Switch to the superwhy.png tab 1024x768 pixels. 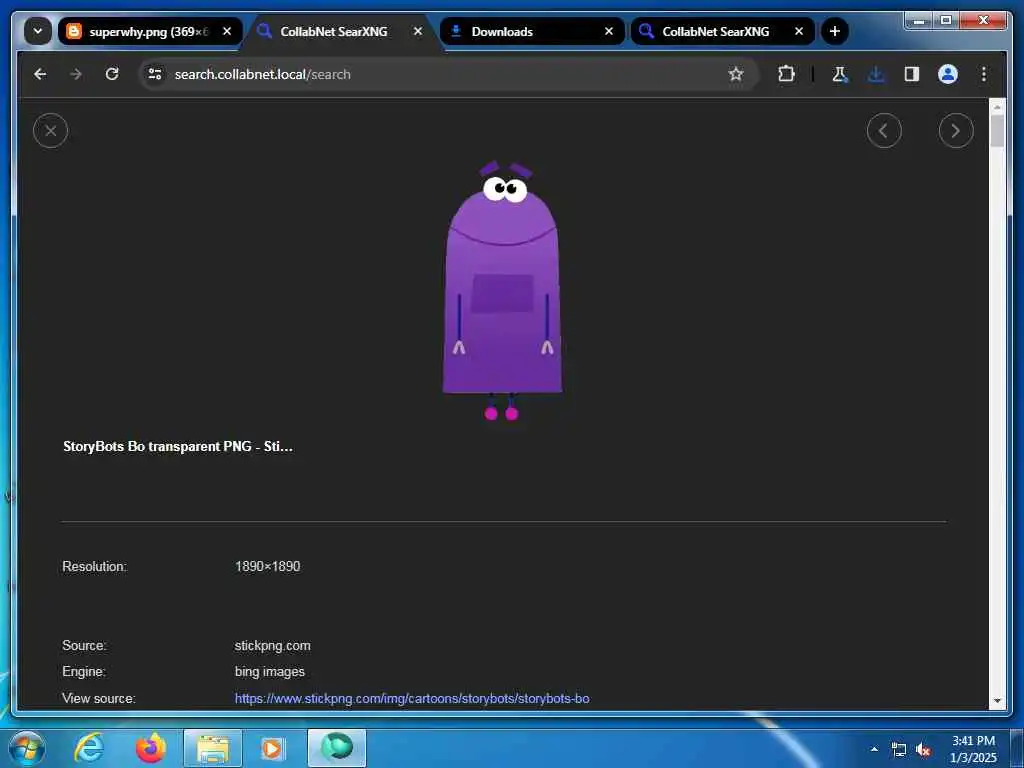pyautogui.click(x=147, y=31)
